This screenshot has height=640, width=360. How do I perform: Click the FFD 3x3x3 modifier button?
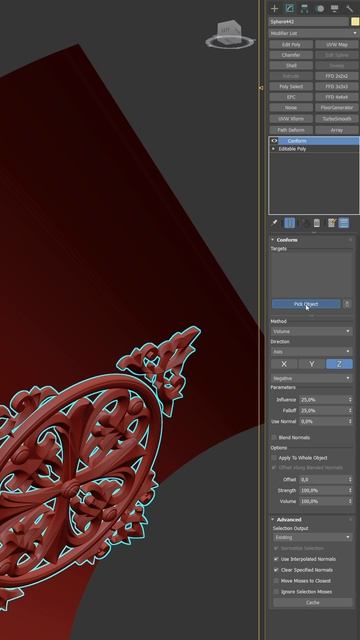[337, 87]
